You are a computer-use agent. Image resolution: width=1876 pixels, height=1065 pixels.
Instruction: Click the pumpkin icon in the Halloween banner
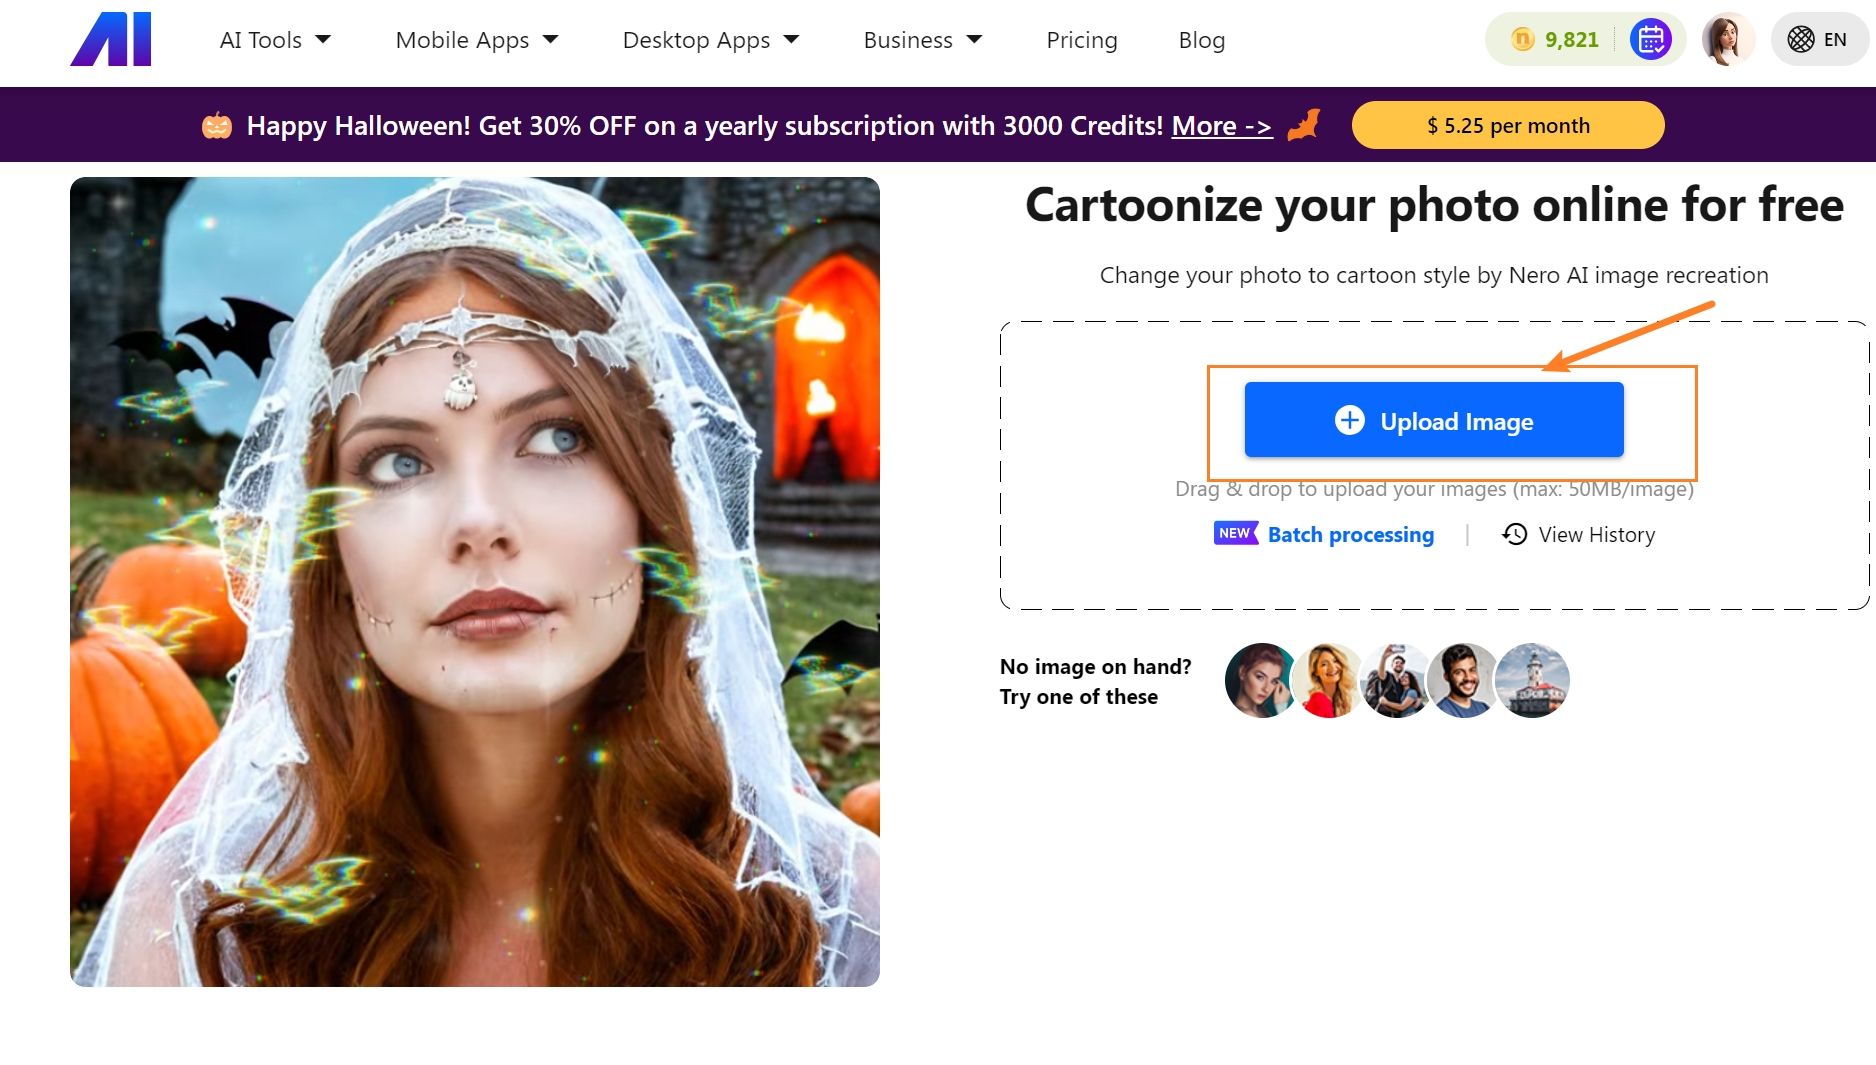[218, 125]
